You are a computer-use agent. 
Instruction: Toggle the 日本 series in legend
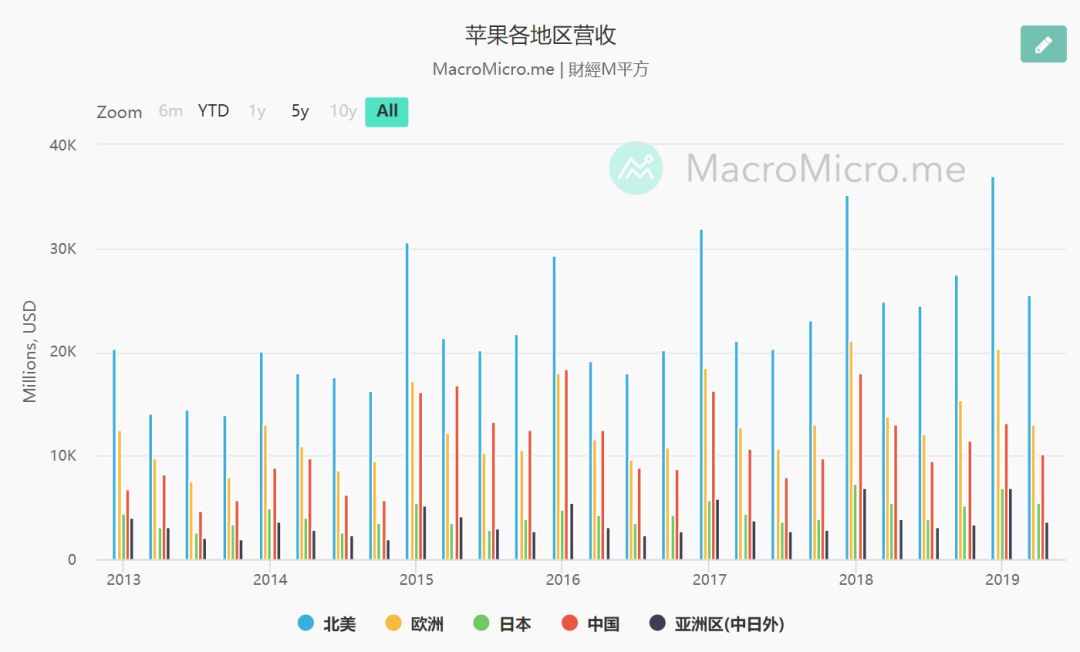pyautogui.click(x=502, y=624)
